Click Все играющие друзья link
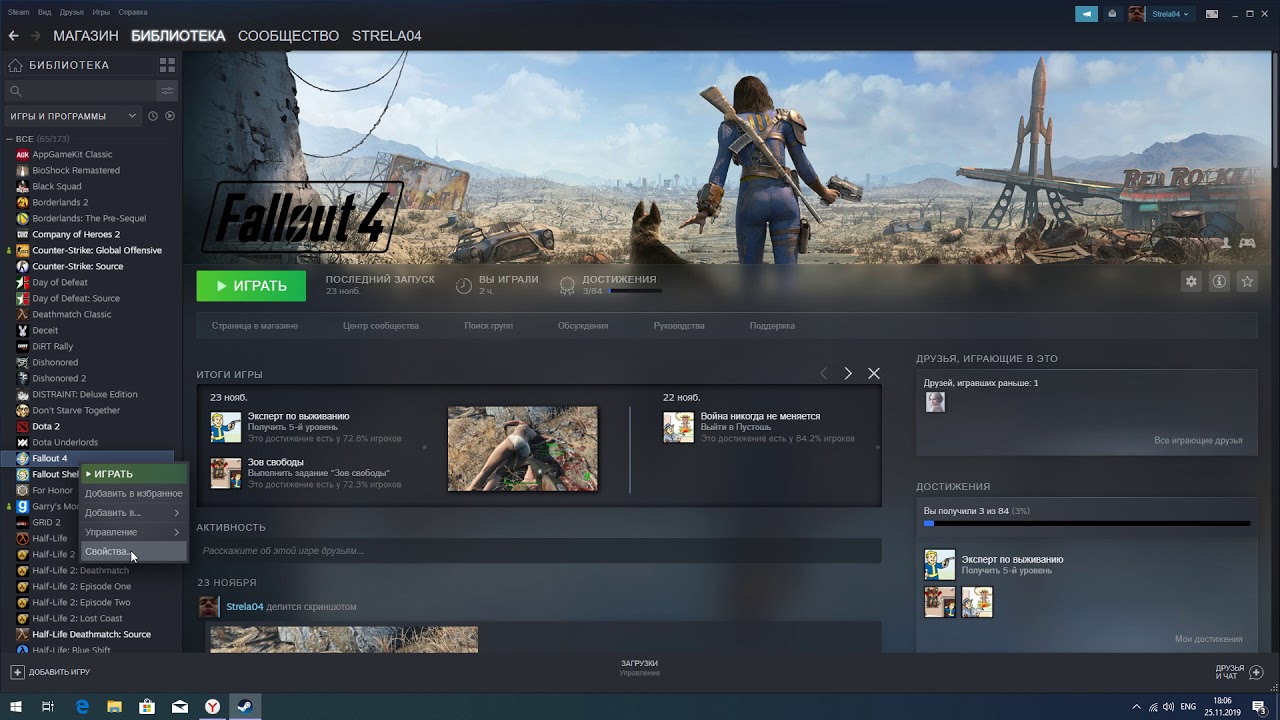Viewport: 1280px width, 720px height. 1198,441
